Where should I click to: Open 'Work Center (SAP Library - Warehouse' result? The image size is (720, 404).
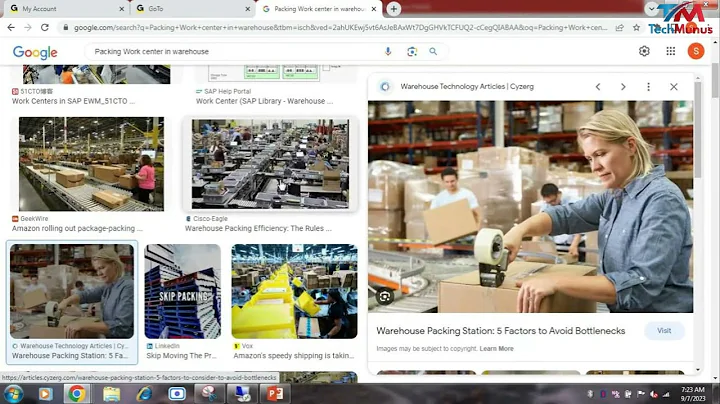tap(264, 101)
